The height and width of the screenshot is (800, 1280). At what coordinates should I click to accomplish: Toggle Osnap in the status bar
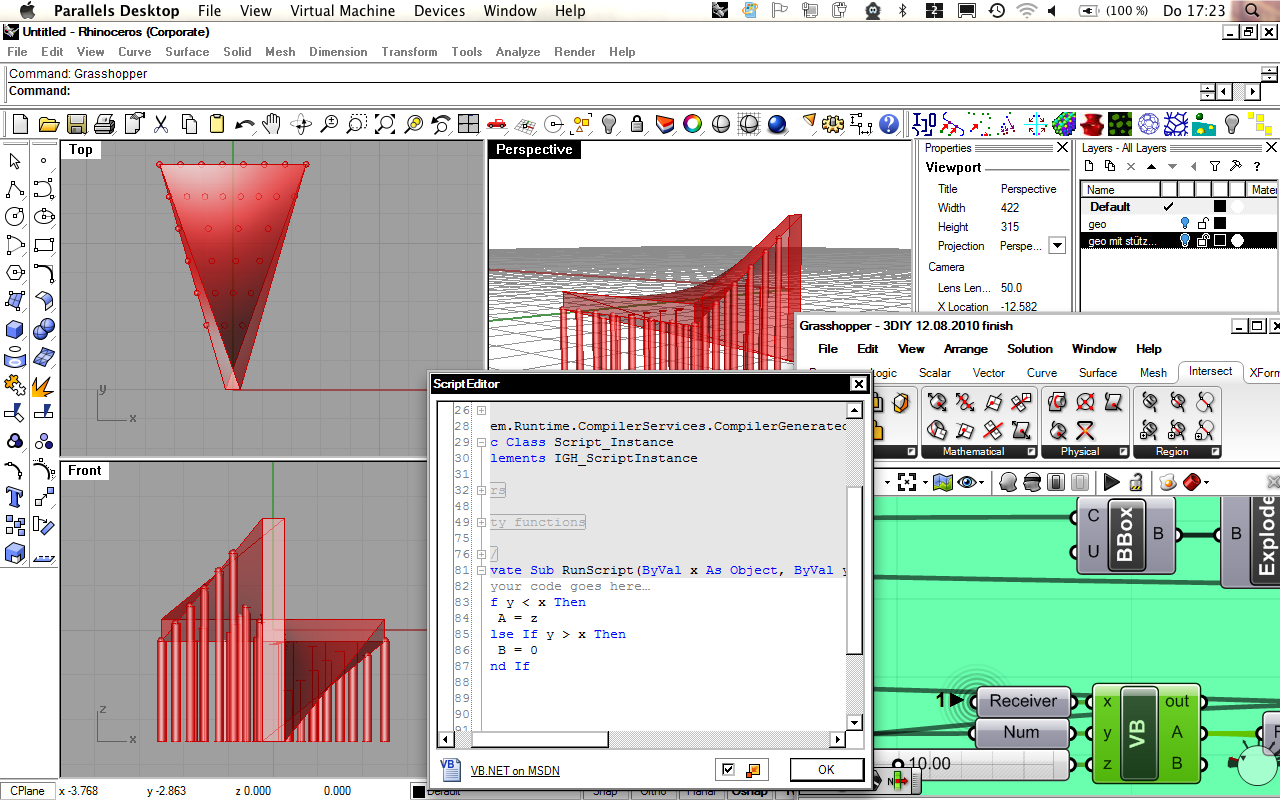[x=749, y=791]
